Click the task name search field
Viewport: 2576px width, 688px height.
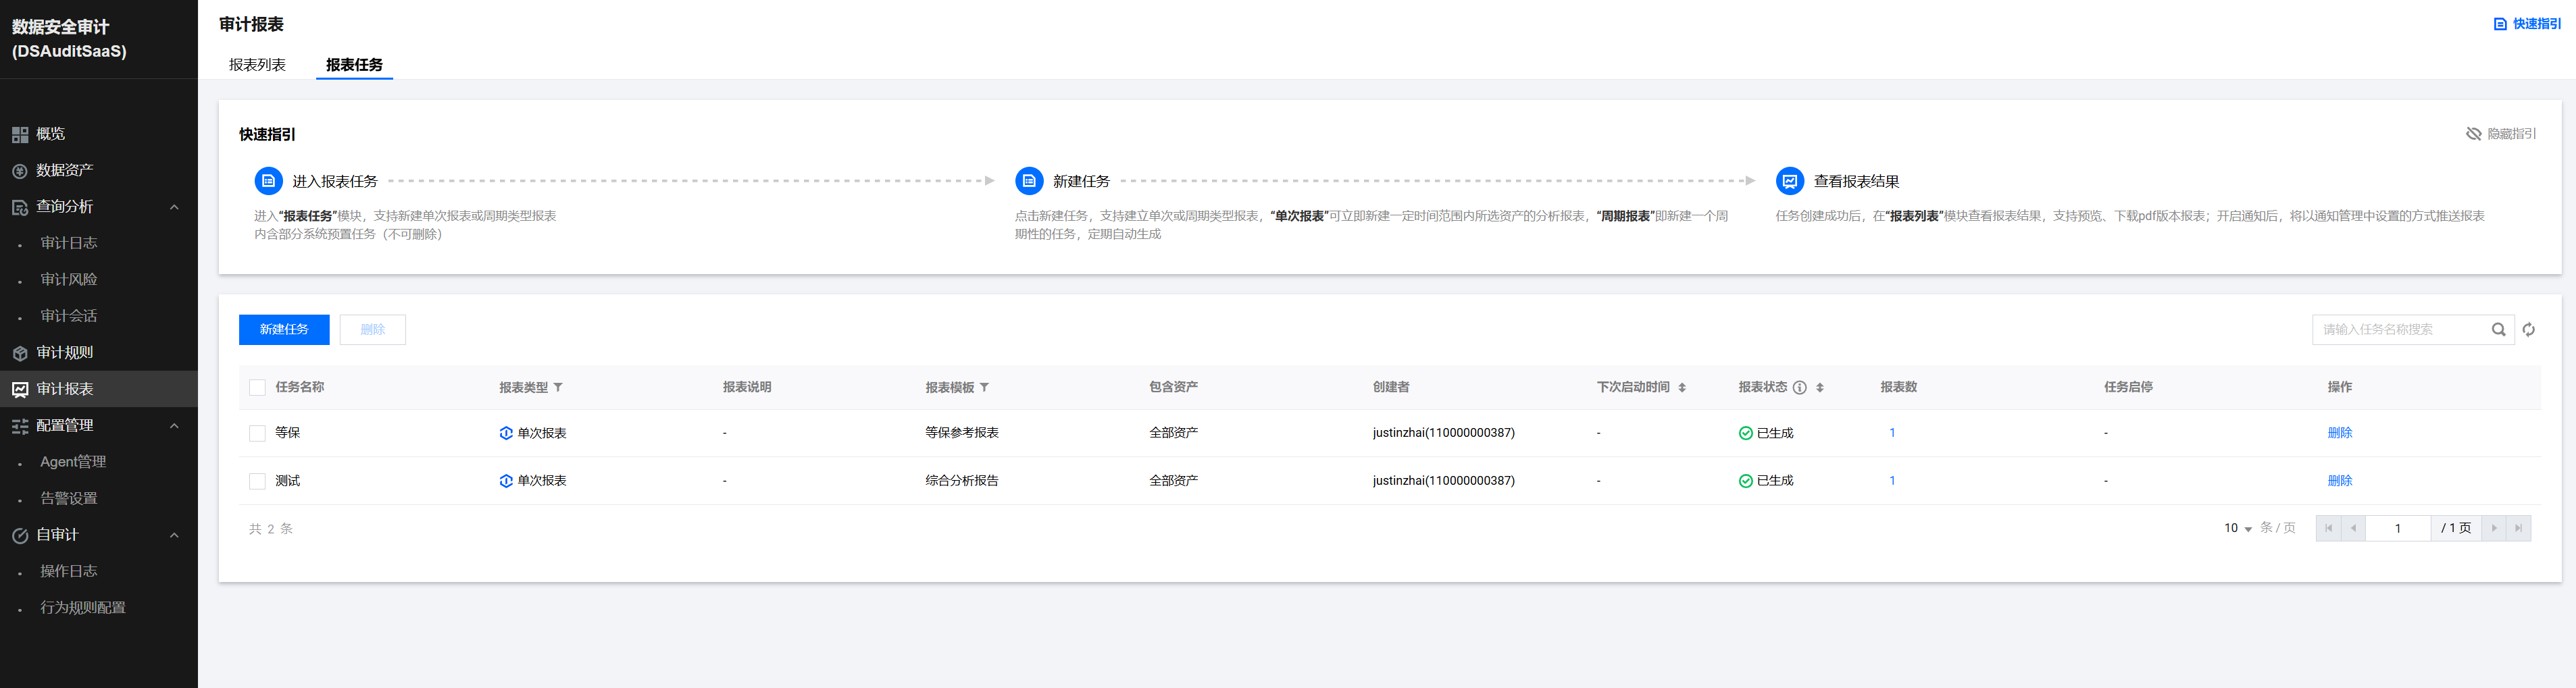pyautogui.click(x=2398, y=329)
